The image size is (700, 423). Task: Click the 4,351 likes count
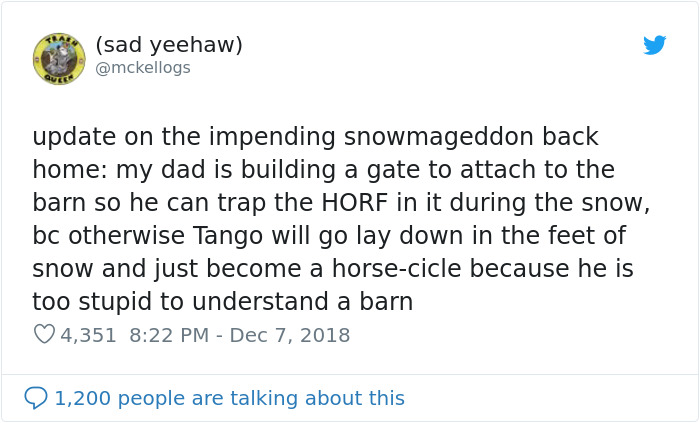click(x=87, y=335)
